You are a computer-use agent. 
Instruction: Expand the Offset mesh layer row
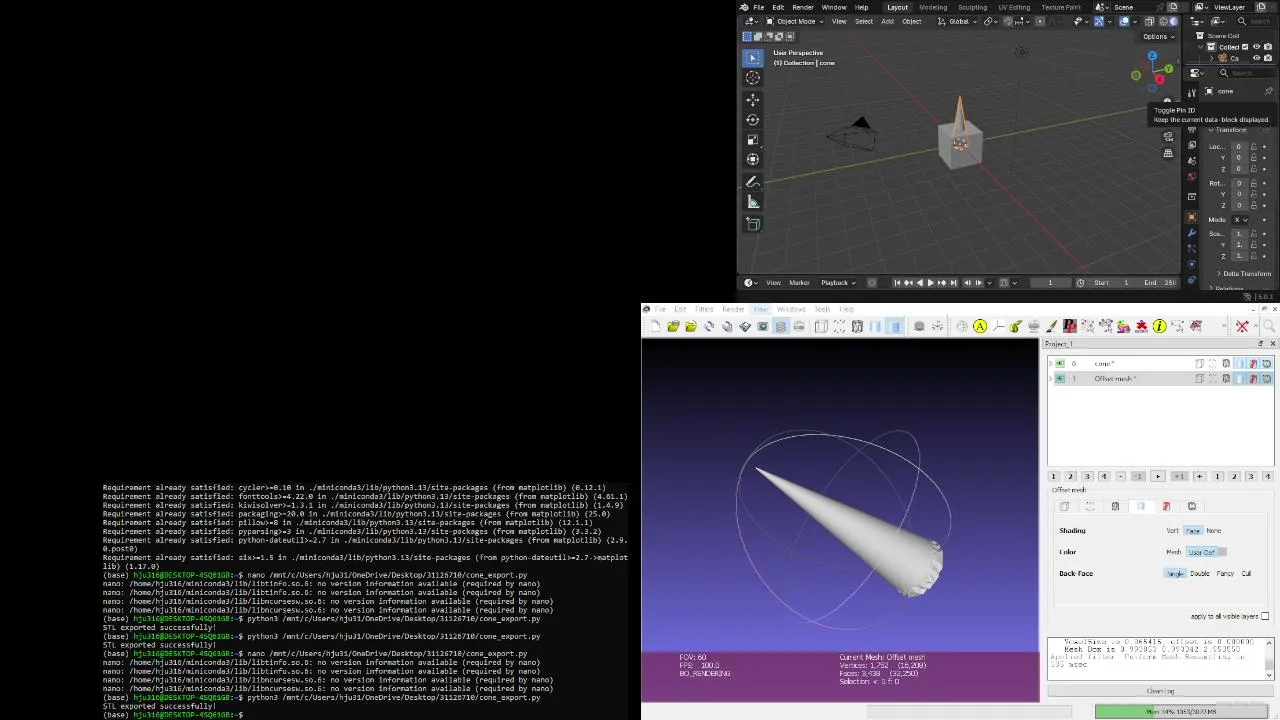click(1050, 379)
